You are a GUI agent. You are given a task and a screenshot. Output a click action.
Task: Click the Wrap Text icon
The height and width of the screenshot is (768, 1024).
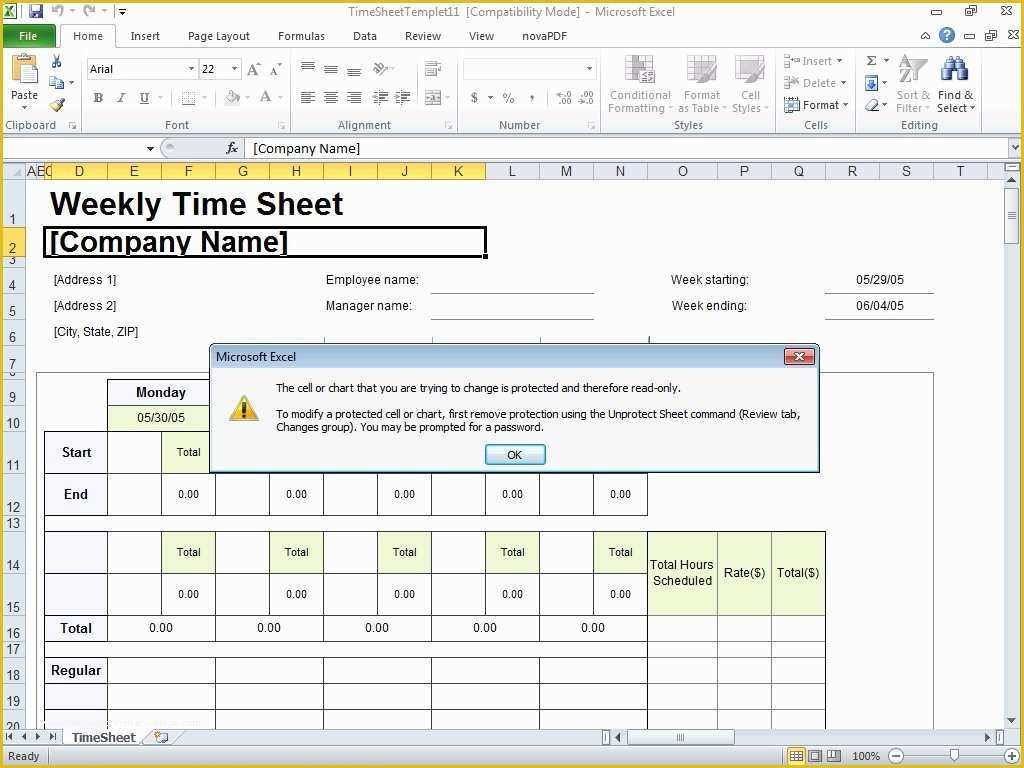coord(432,68)
